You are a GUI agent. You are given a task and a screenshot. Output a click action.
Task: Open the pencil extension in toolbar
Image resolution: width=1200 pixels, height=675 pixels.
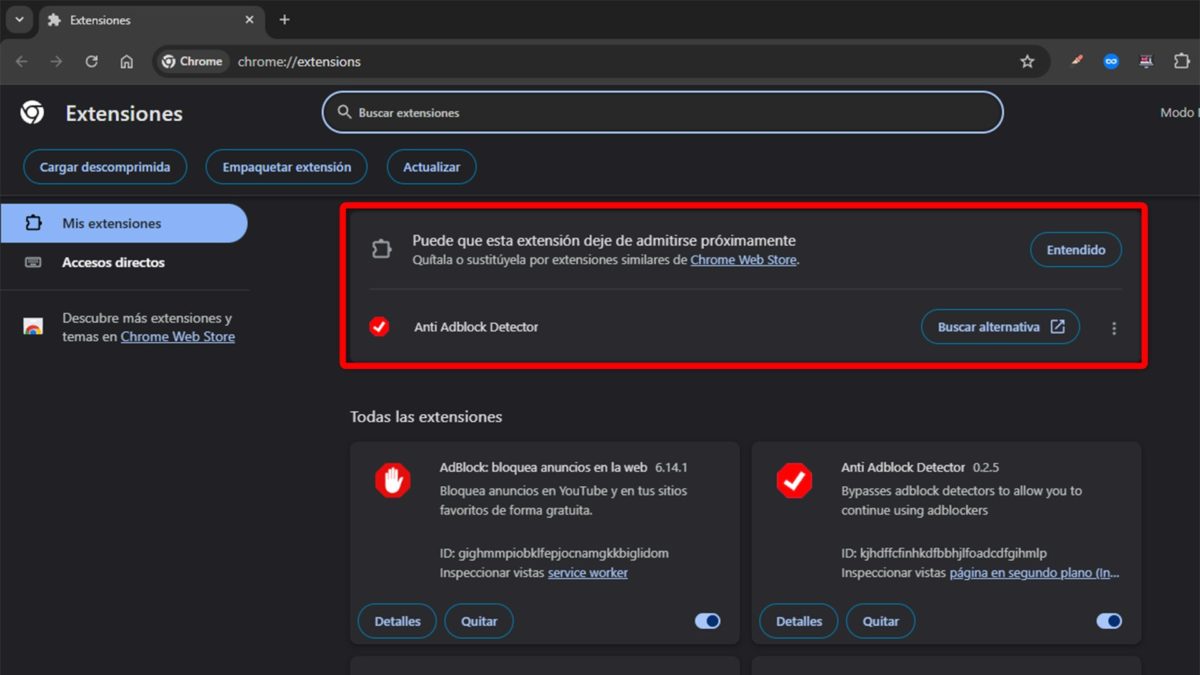(x=1076, y=61)
